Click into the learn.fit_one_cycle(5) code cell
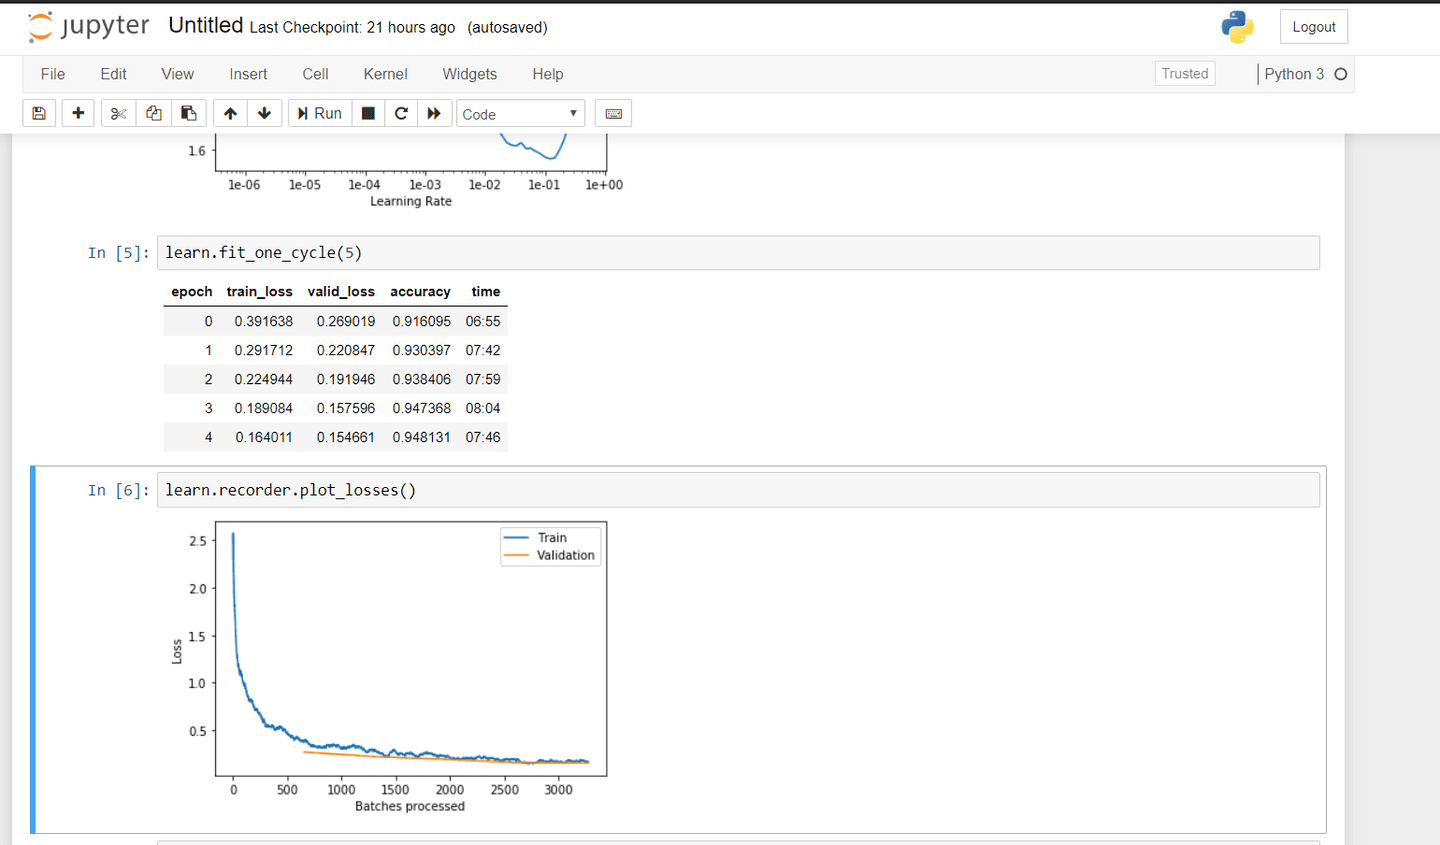Screen dimensions: 1440x845 click(x=738, y=253)
